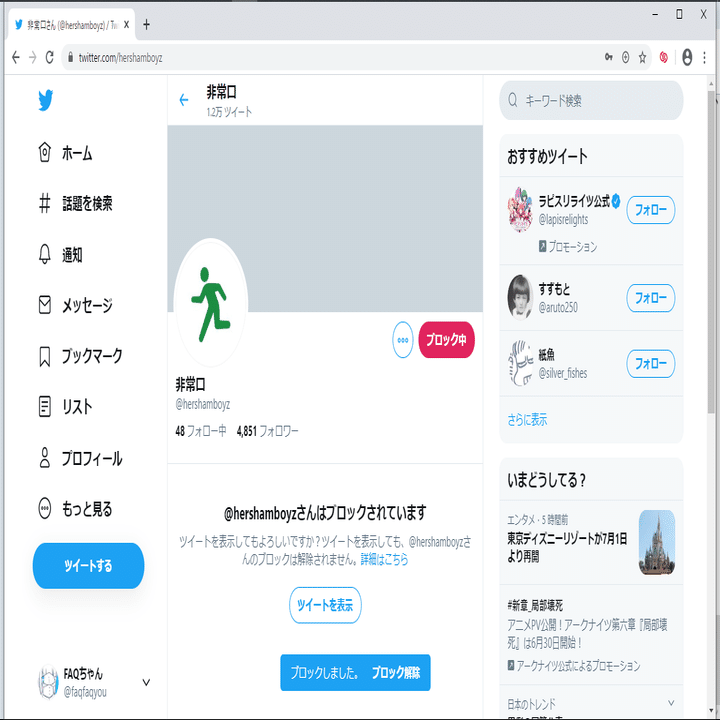Open the #新章_局部壊死 promoted trend
The height and width of the screenshot is (720, 720).
click(x=535, y=606)
